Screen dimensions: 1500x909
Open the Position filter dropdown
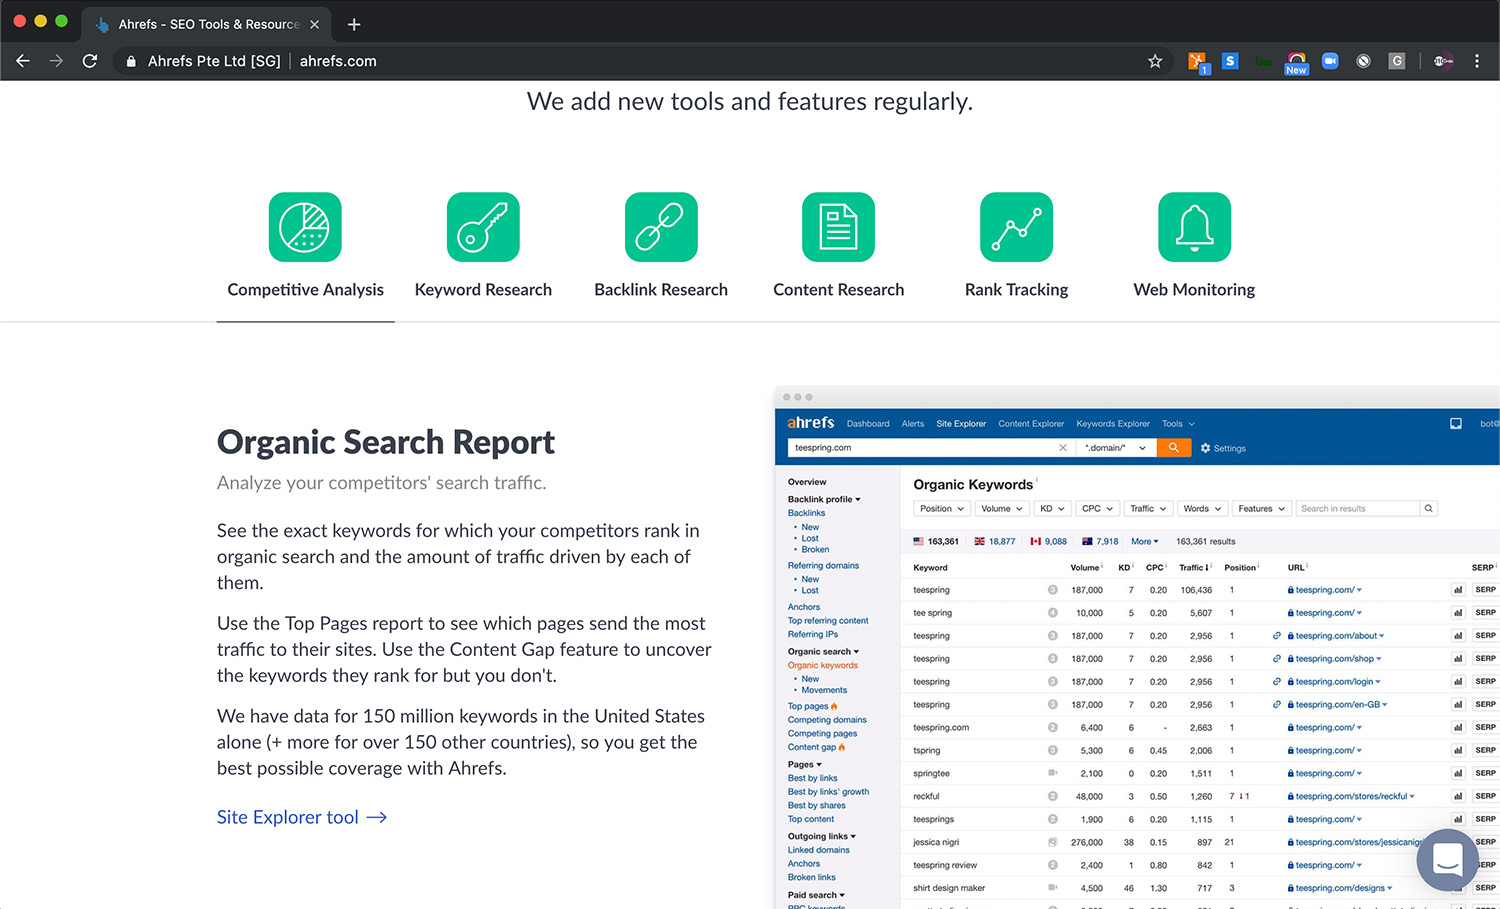[942, 509]
